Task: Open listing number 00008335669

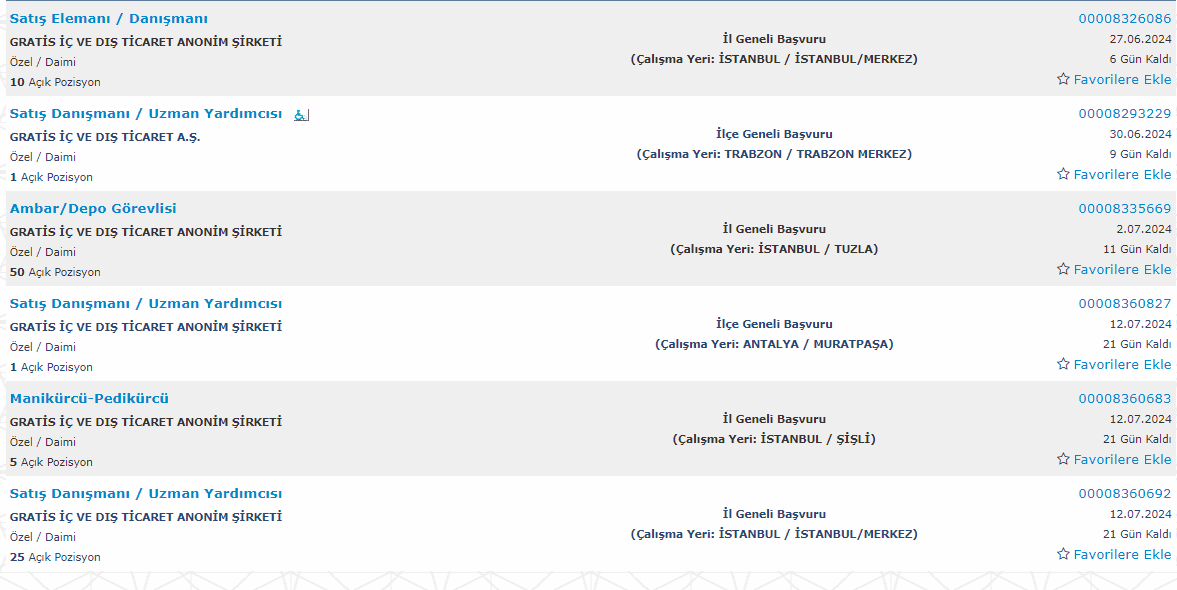Action: (1124, 209)
